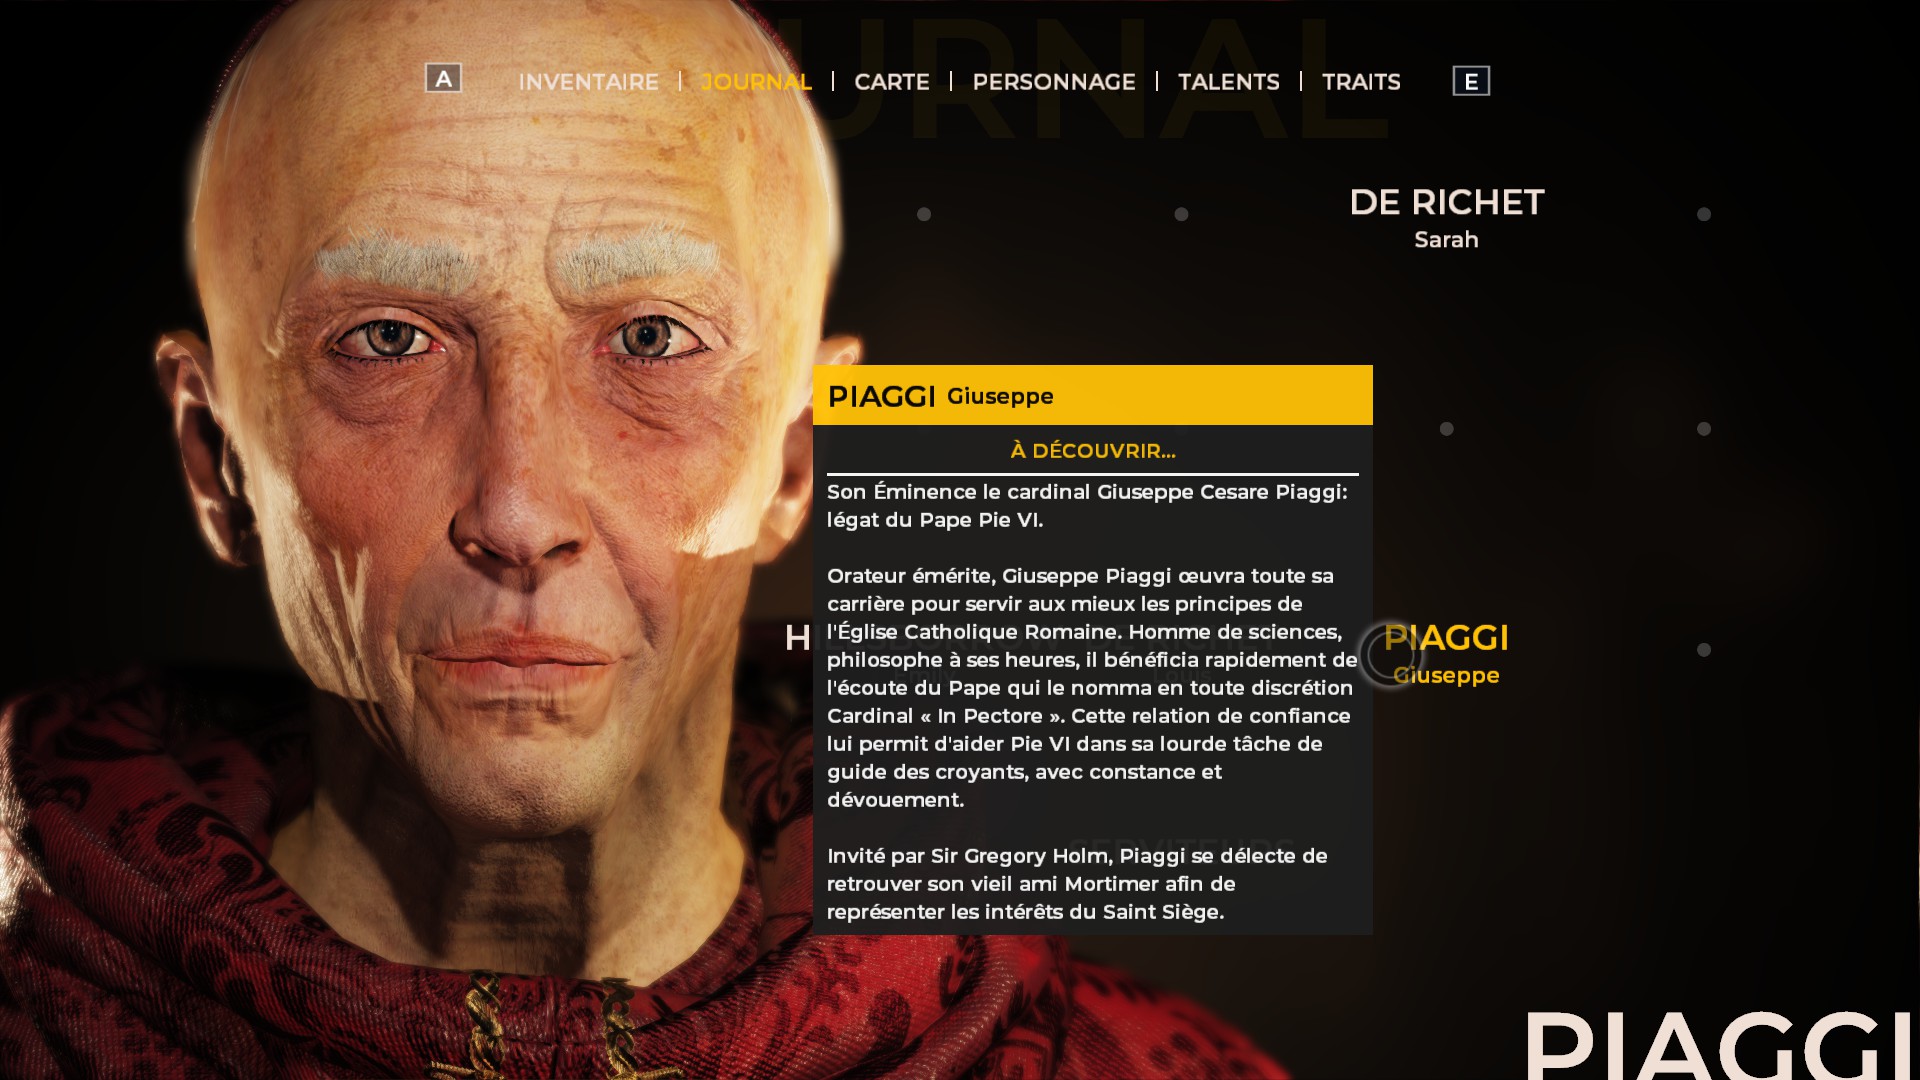The image size is (1920, 1080).
Task: Select the highlighted JOURNAL tab
Action: pos(756,82)
